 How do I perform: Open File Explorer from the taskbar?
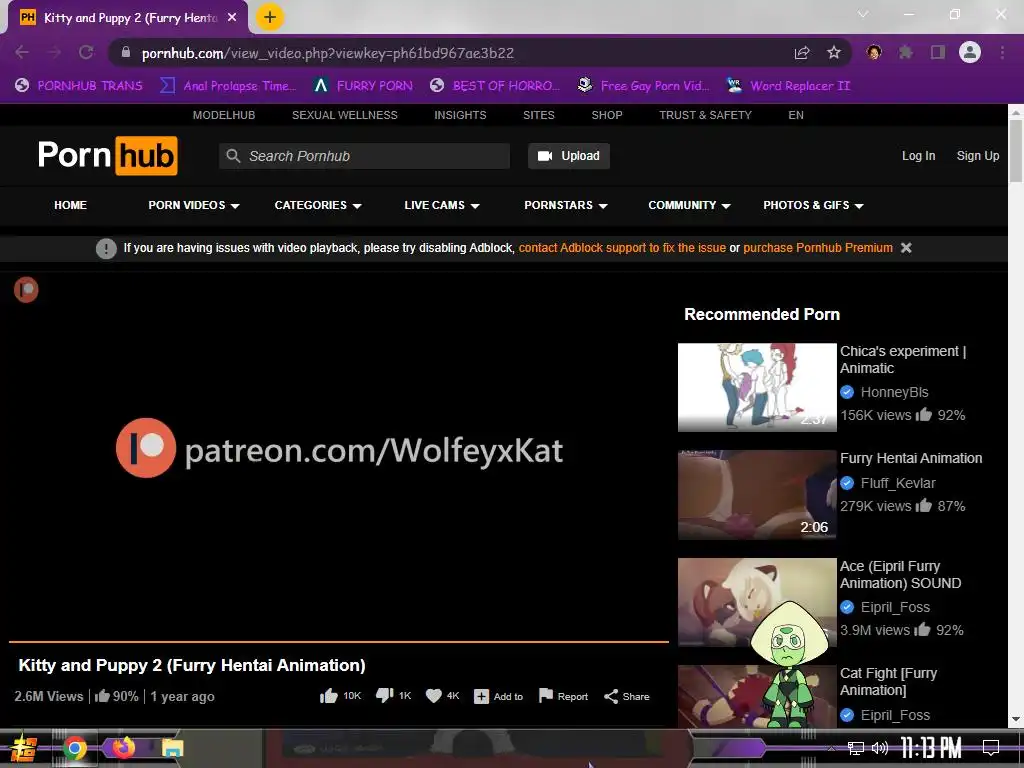coord(172,748)
